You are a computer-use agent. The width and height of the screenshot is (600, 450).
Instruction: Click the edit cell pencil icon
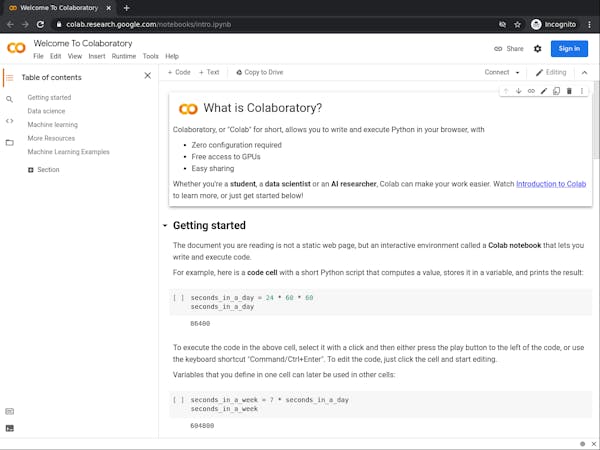tap(544, 91)
